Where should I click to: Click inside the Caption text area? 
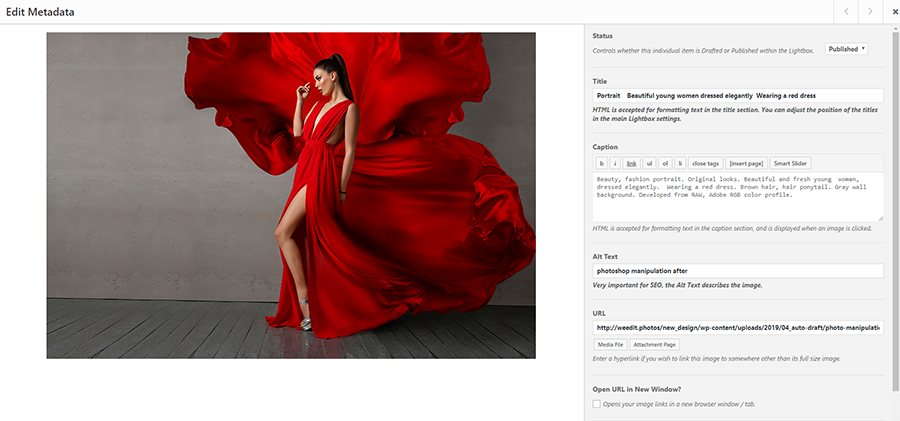tap(737, 196)
